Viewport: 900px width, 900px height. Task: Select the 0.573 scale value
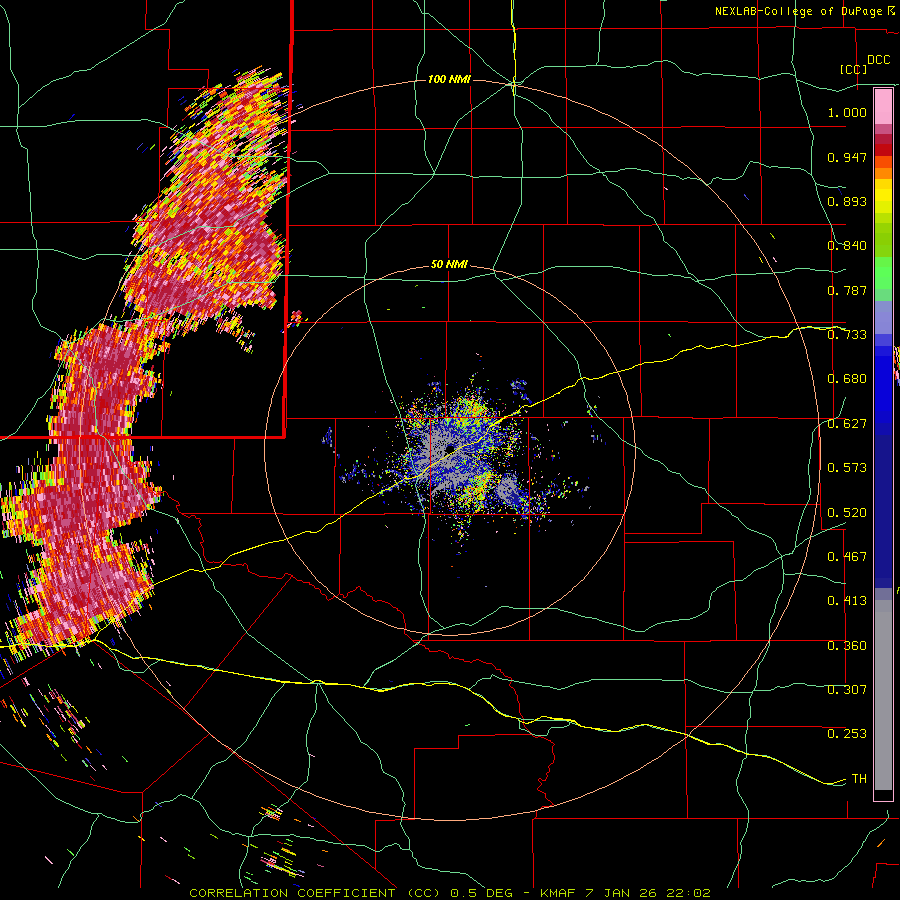coord(847,468)
